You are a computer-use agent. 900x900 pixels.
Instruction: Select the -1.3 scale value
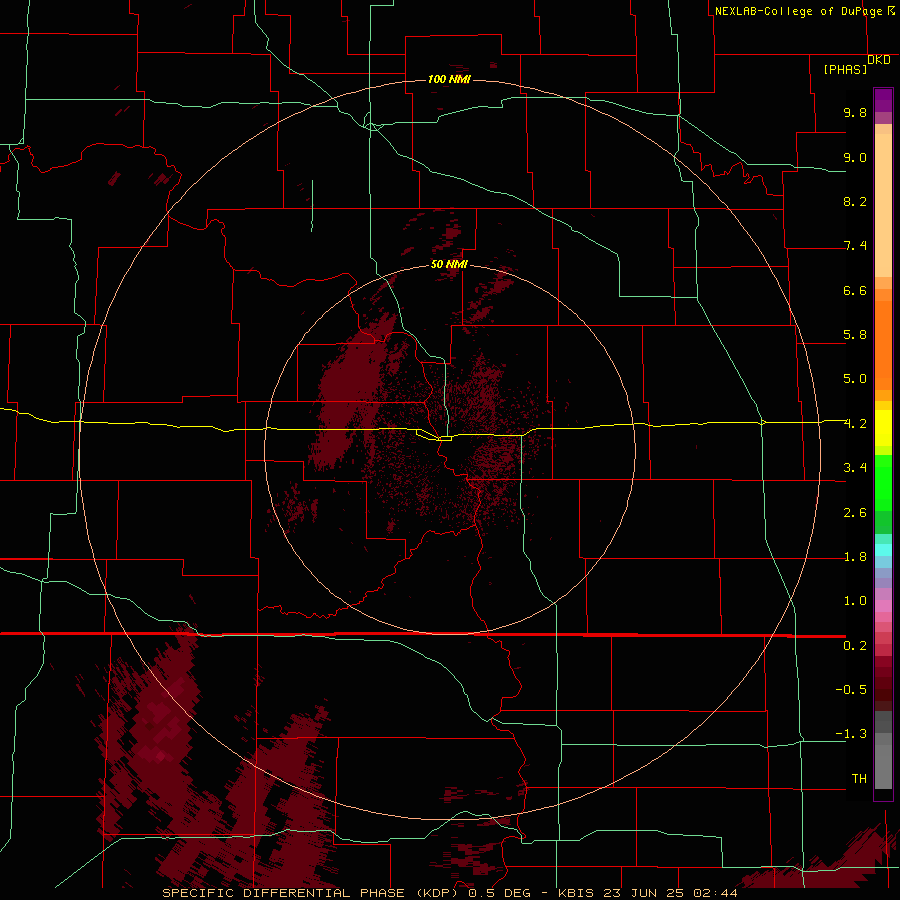[x=851, y=734]
